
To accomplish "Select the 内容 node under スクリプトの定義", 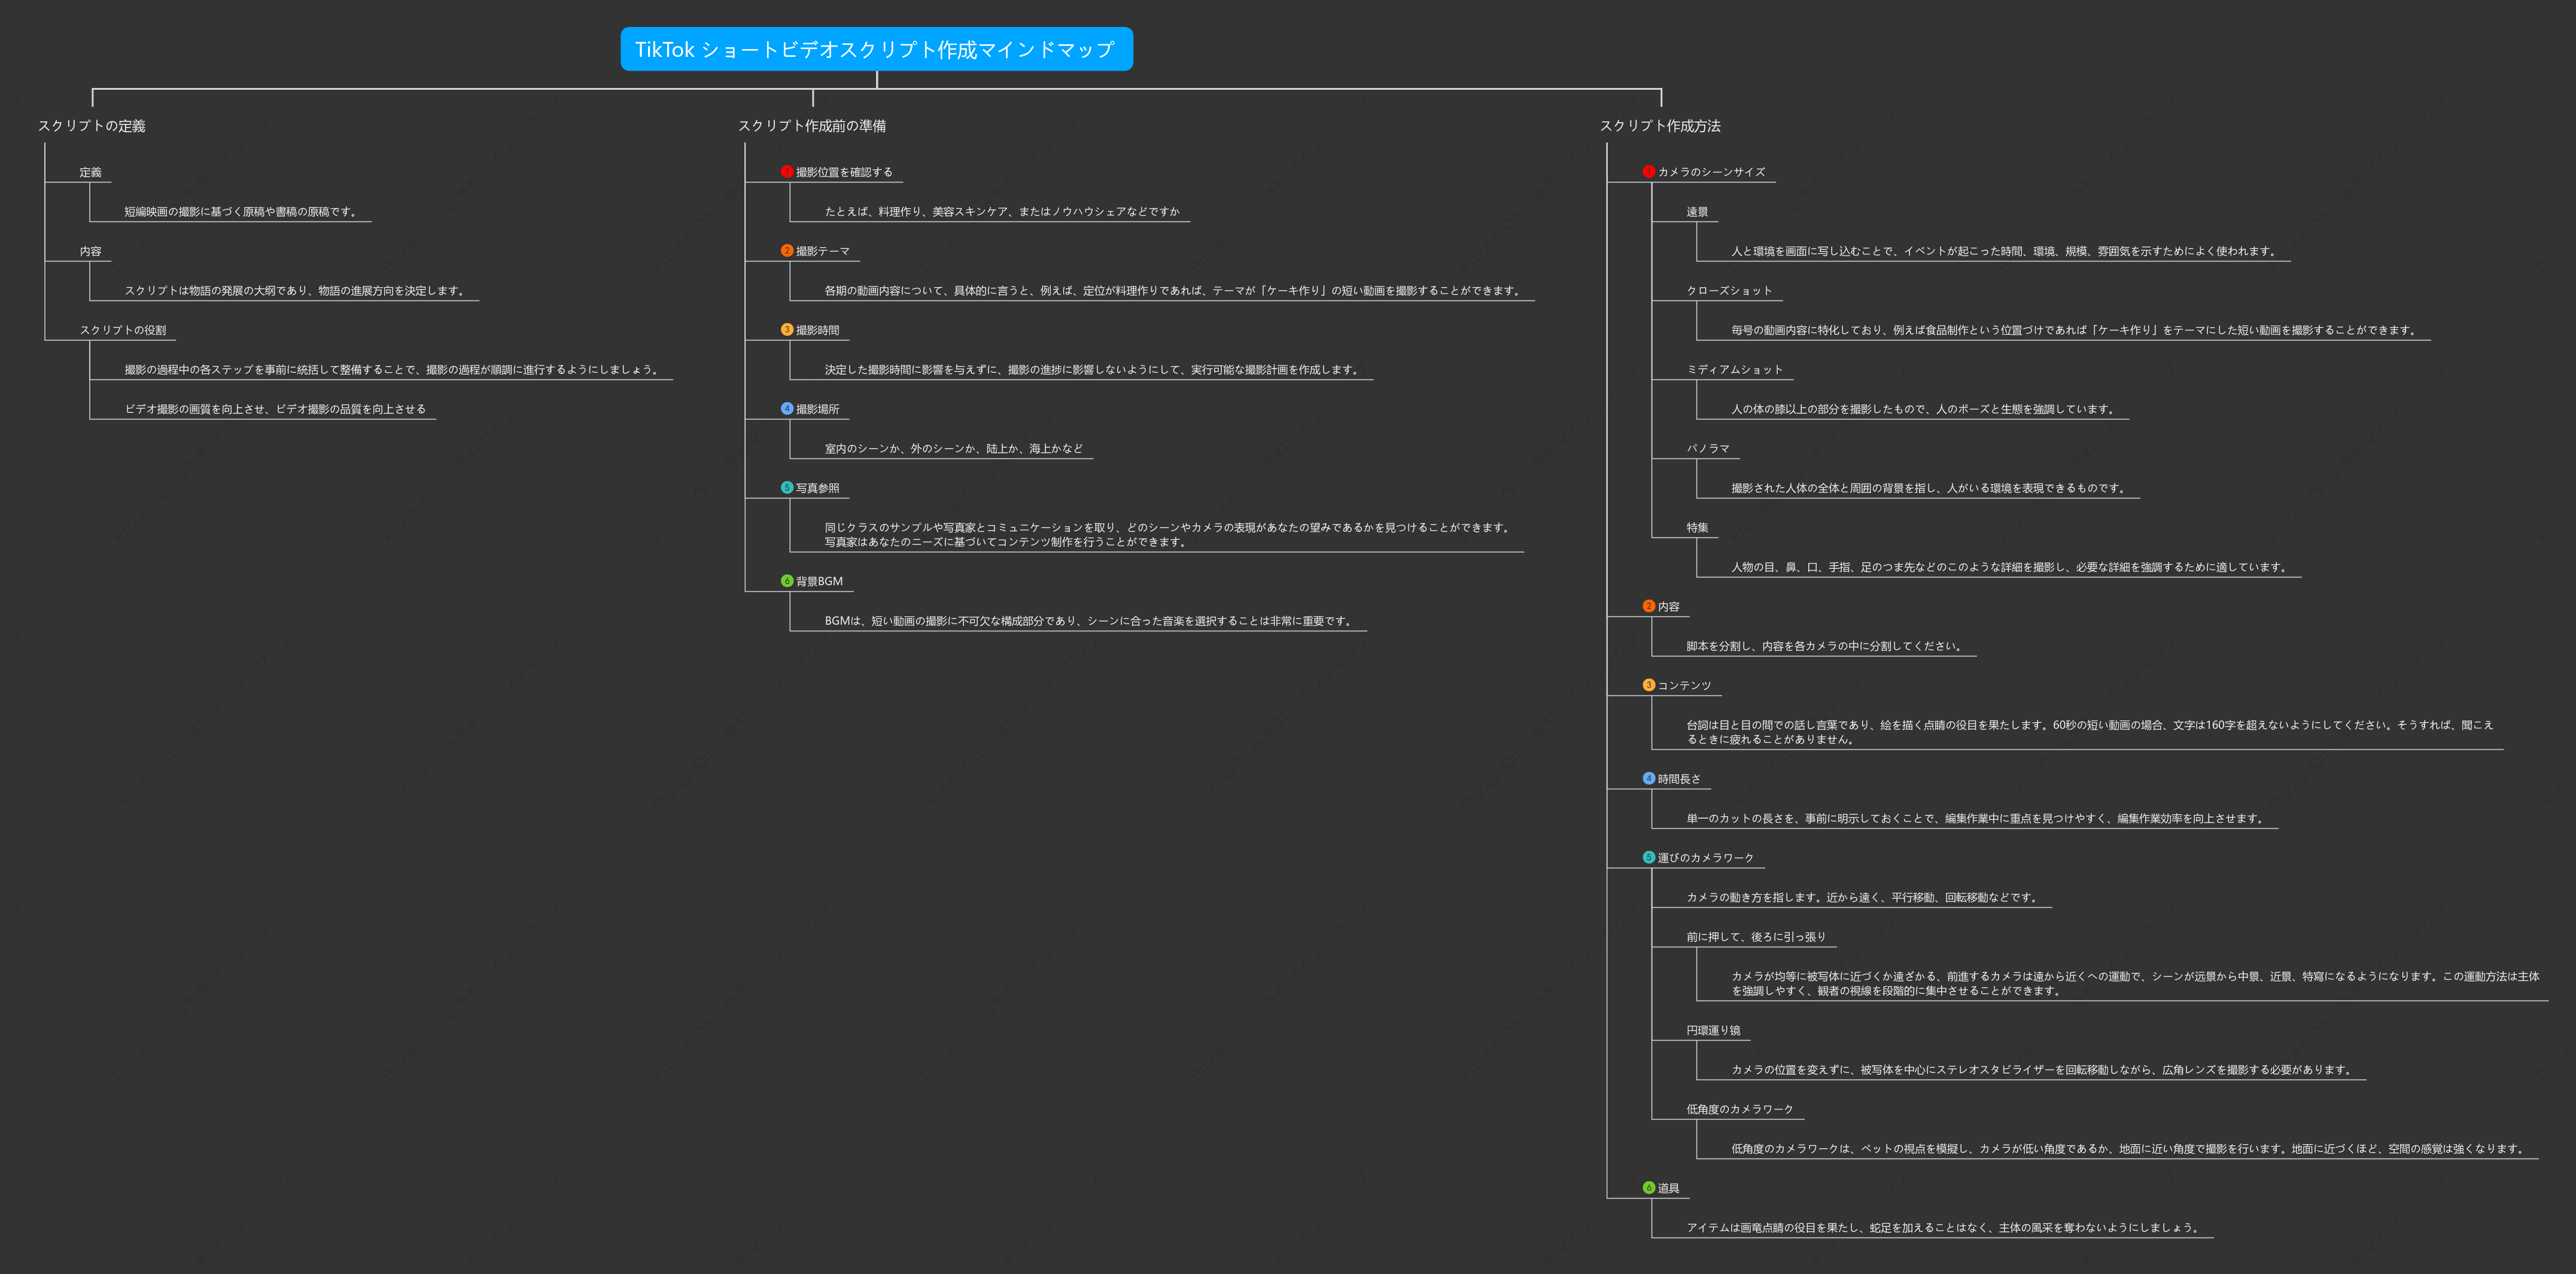I will [91, 251].
